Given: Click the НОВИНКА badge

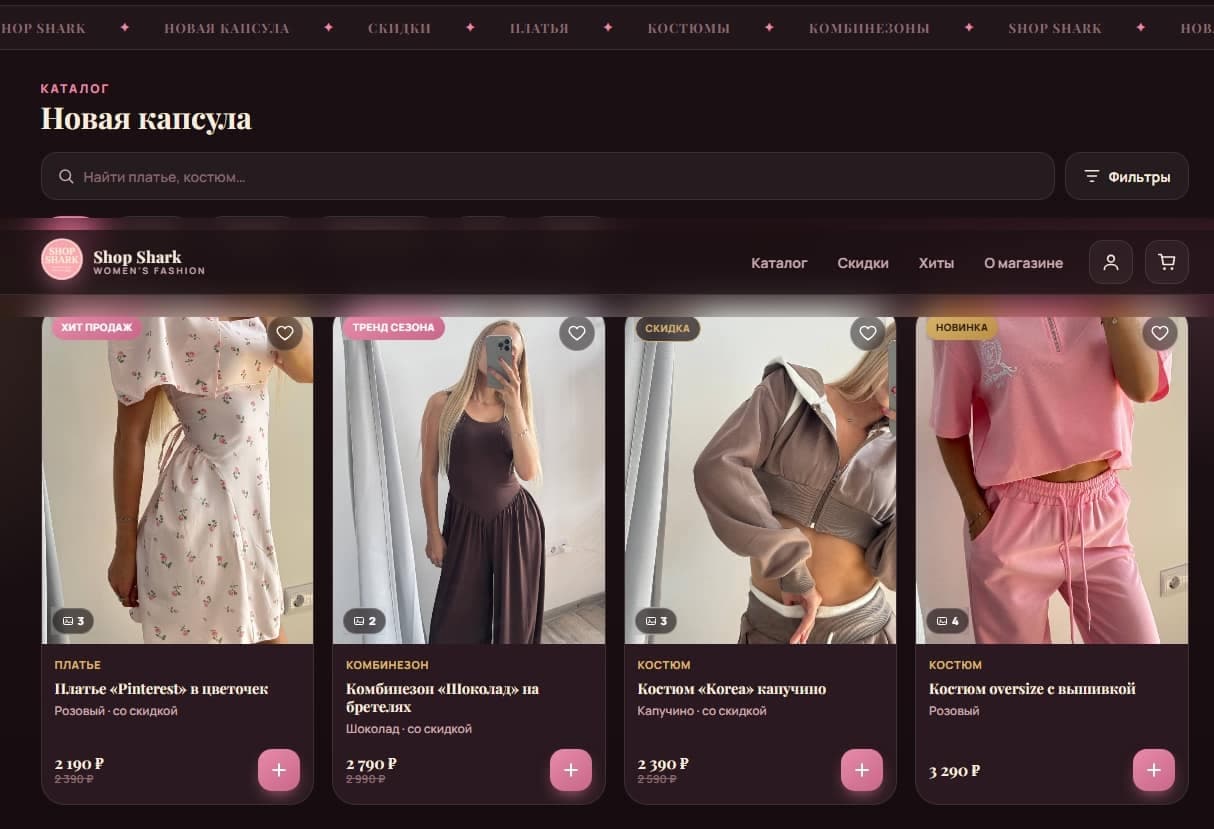Looking at the screenshot, I should (962, 327).
